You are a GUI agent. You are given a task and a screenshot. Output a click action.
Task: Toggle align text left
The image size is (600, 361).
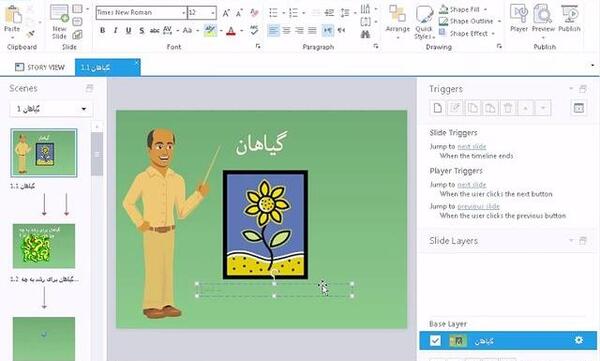[273, 30]
